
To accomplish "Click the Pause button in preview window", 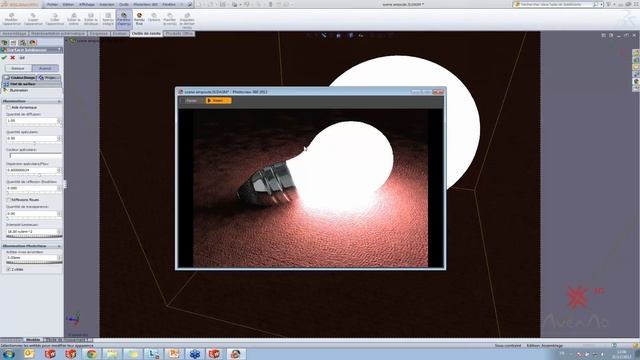I will pyautogui.click(x=191, y=100).
